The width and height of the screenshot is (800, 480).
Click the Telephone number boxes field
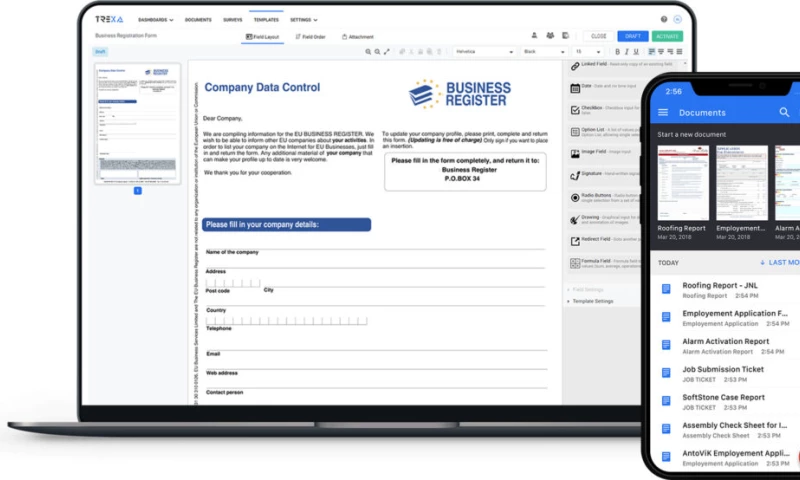pos(286,321)
